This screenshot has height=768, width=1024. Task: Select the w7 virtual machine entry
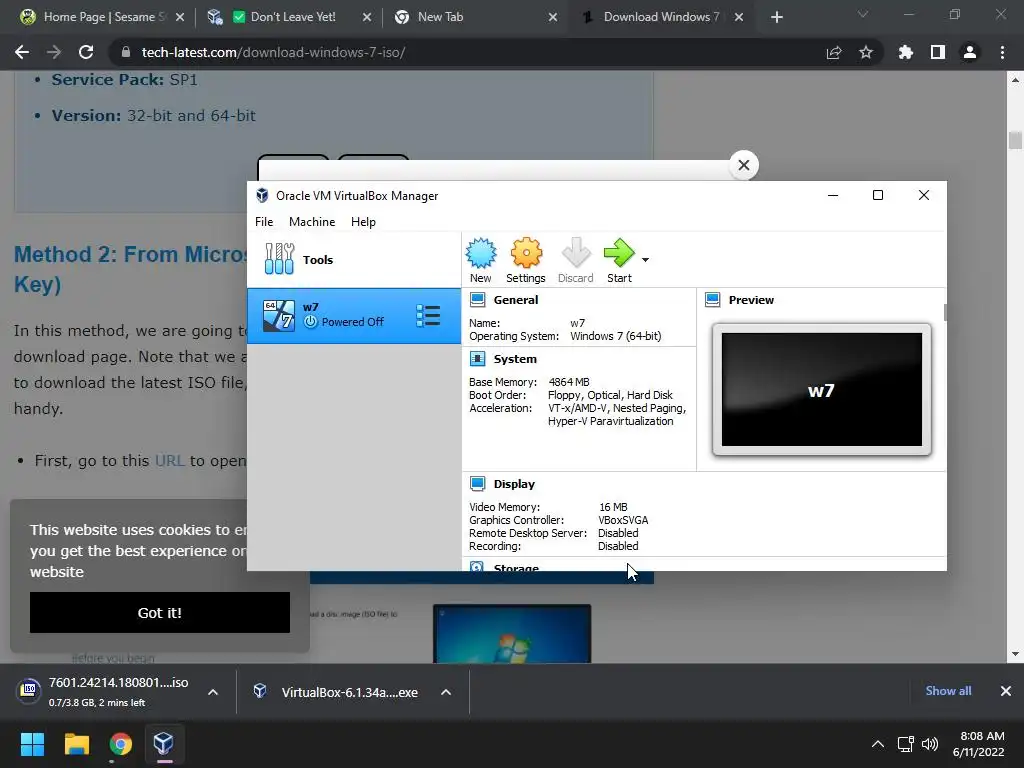(353, 315)
